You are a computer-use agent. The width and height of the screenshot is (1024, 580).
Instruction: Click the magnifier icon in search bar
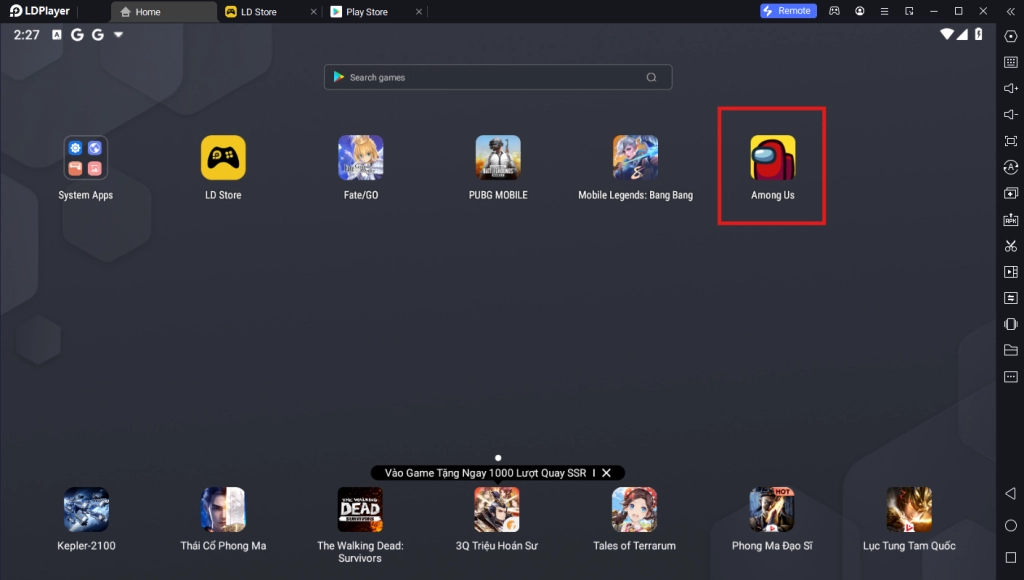pos(651,77)
